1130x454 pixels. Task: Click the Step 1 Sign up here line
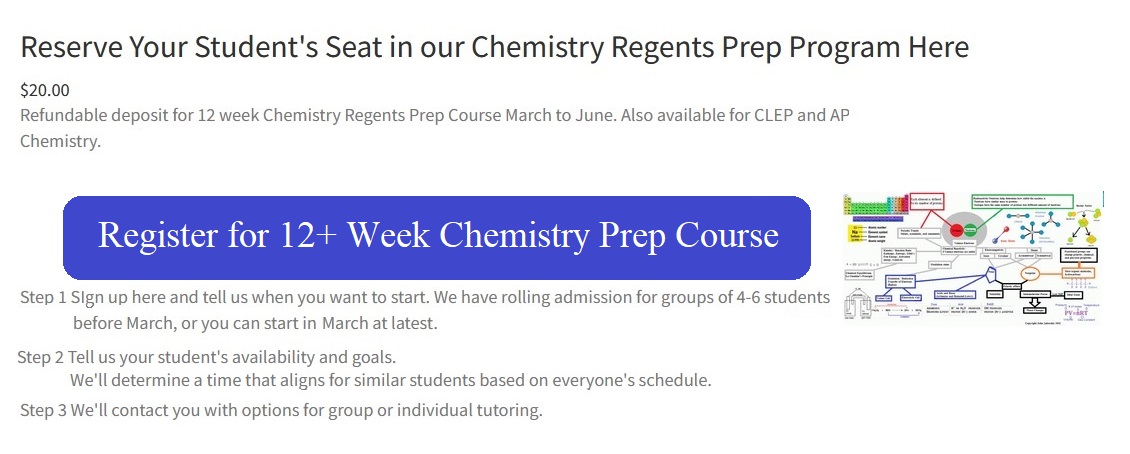coord(425,297)
